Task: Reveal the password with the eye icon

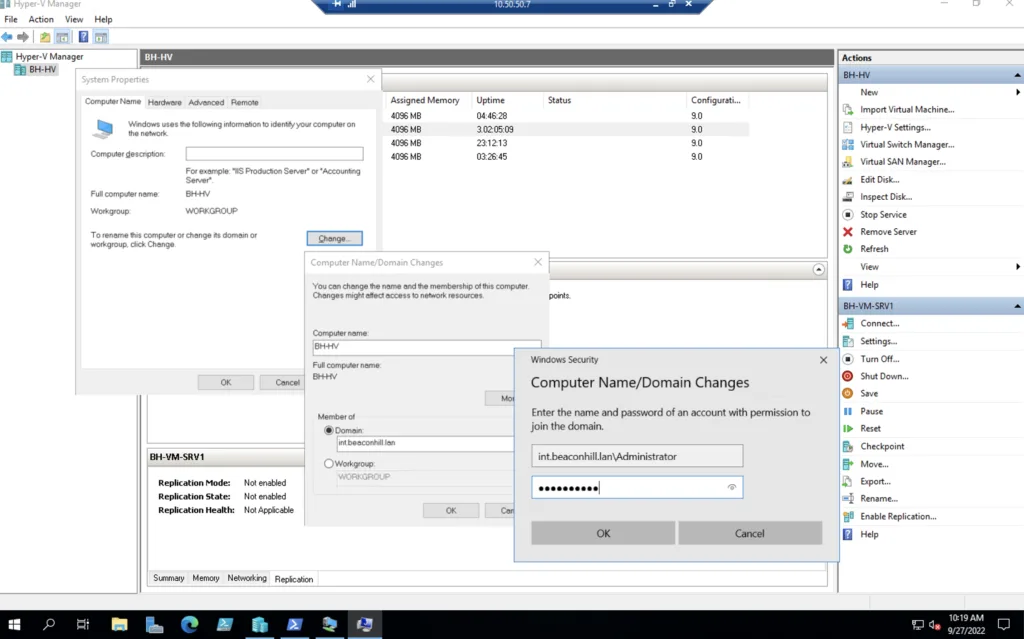Action: (x=731, y=487)
